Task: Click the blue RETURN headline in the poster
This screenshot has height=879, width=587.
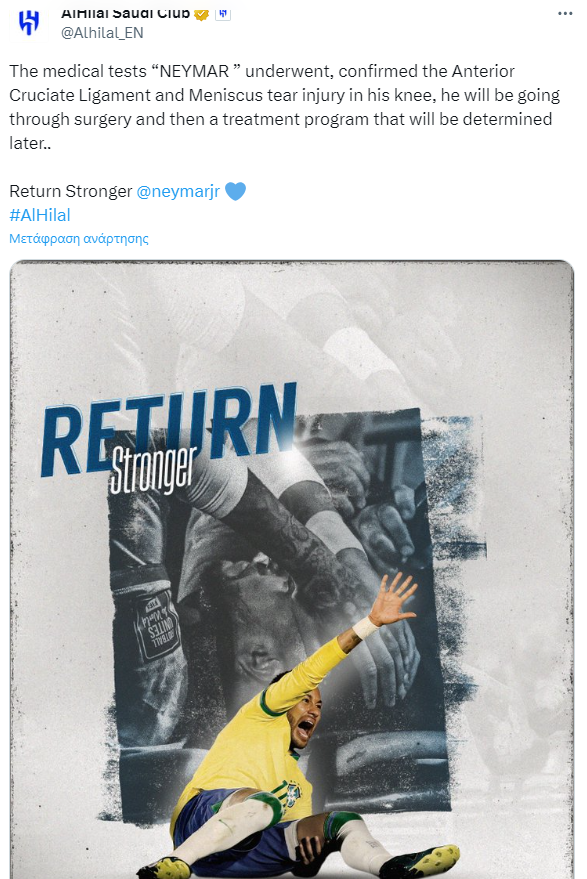Action: click(x=168, y=426)
